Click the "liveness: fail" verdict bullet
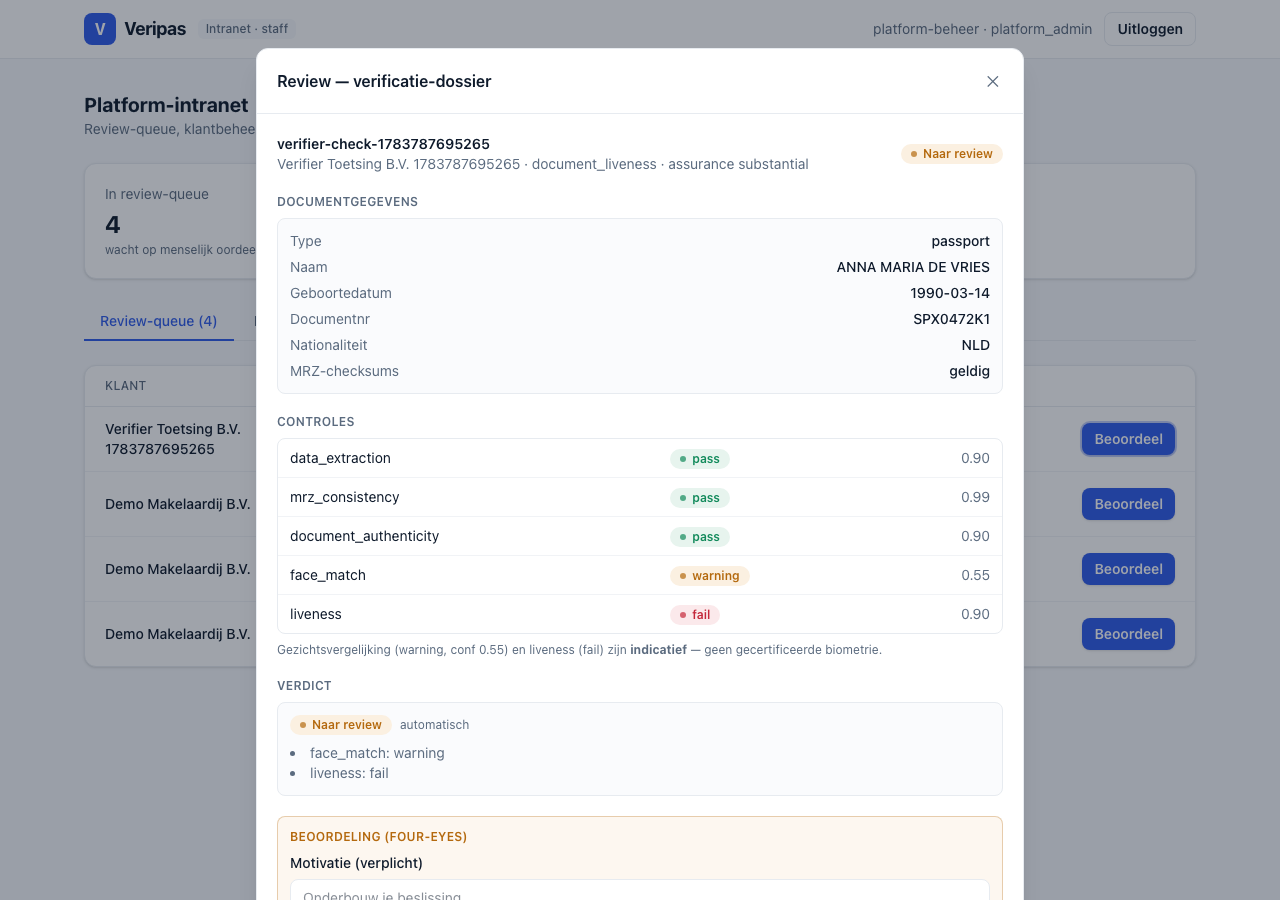1280x900 pixels. coord(349,773)
